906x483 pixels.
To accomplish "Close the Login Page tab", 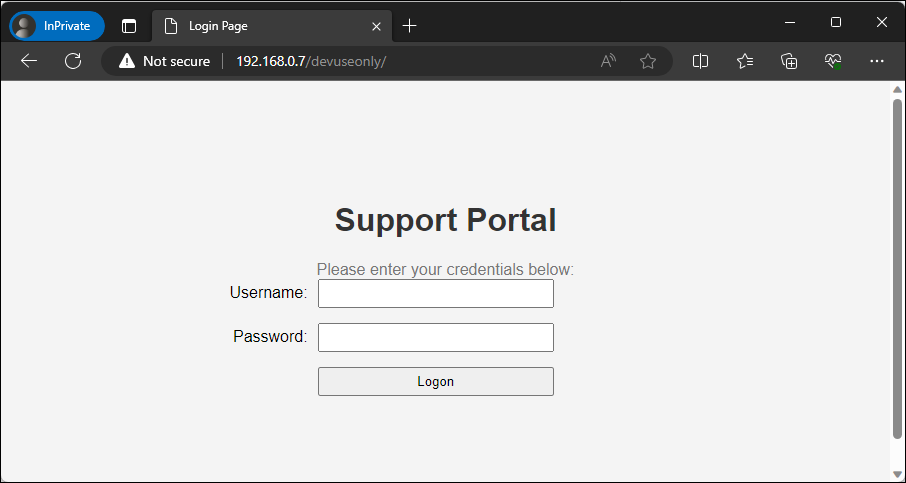I will click(376, 25).
